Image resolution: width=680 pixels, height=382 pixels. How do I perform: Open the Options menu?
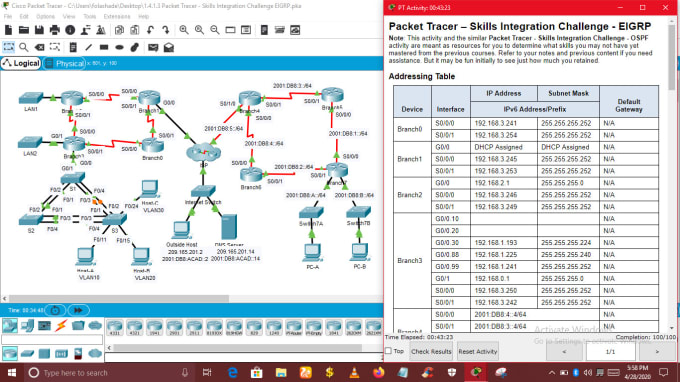point(46,16)
